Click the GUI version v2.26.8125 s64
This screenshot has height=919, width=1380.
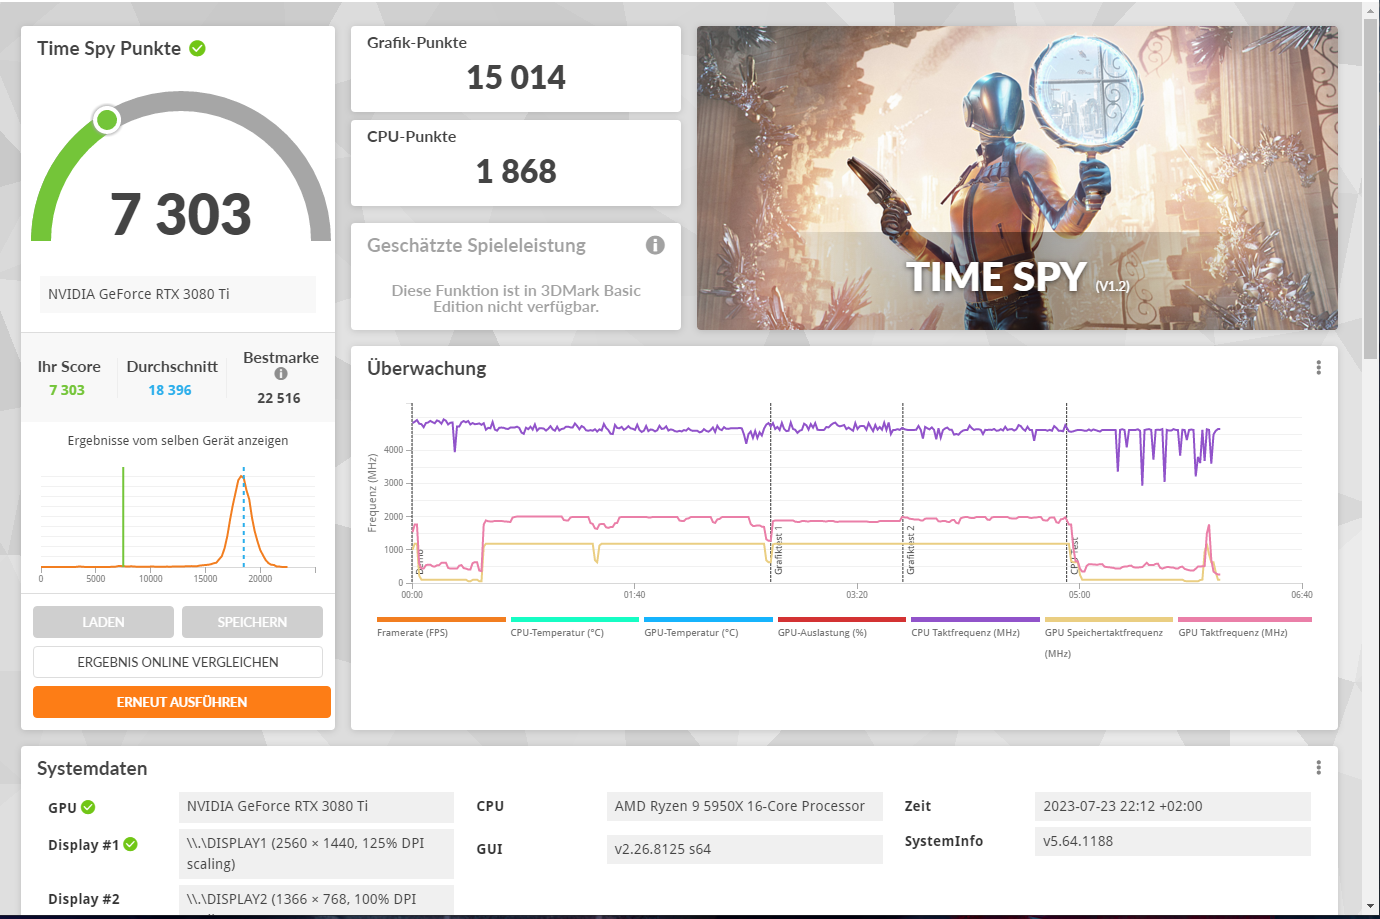click(745, 849)
